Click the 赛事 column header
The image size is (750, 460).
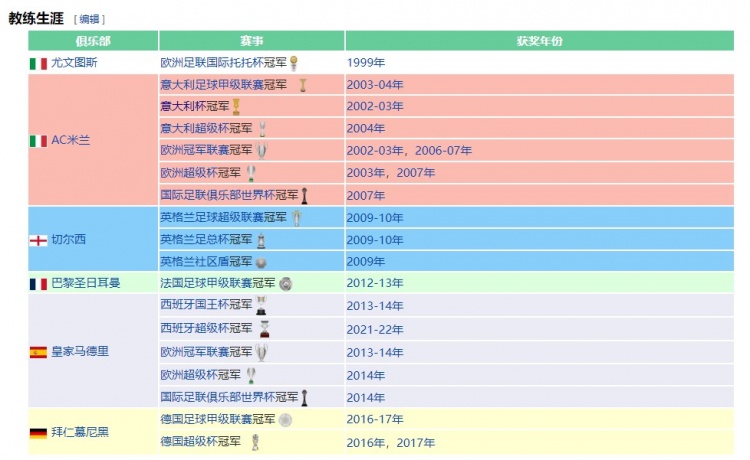tap(252, 41)
